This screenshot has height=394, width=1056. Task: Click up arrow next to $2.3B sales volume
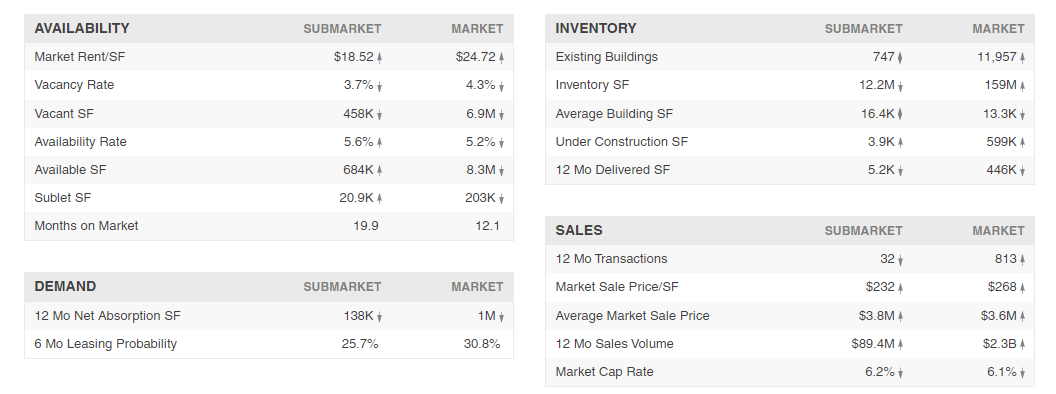click(x=1022, y=345)
